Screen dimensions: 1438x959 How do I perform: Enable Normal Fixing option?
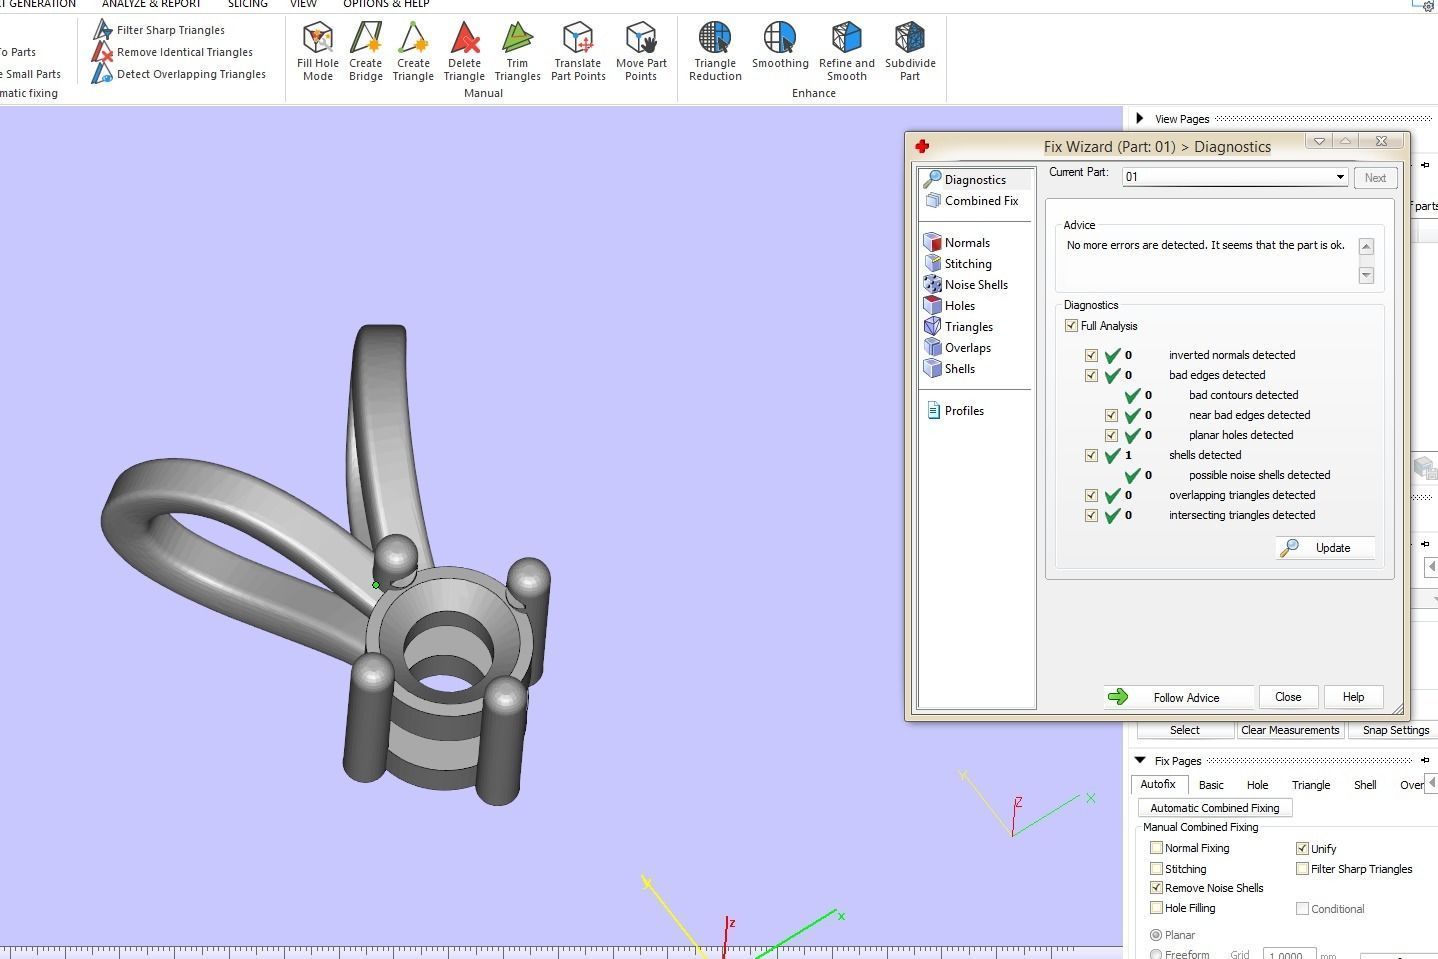tap(1156, 848)
